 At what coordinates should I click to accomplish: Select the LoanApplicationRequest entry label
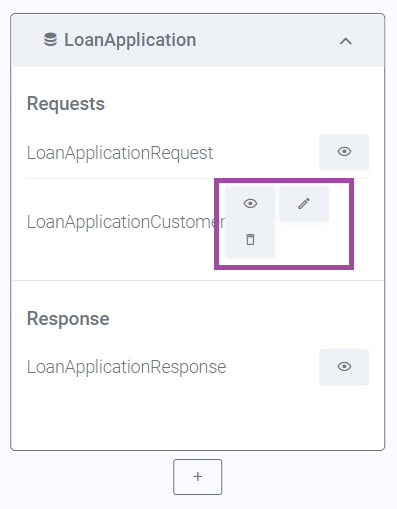[120, 153]
